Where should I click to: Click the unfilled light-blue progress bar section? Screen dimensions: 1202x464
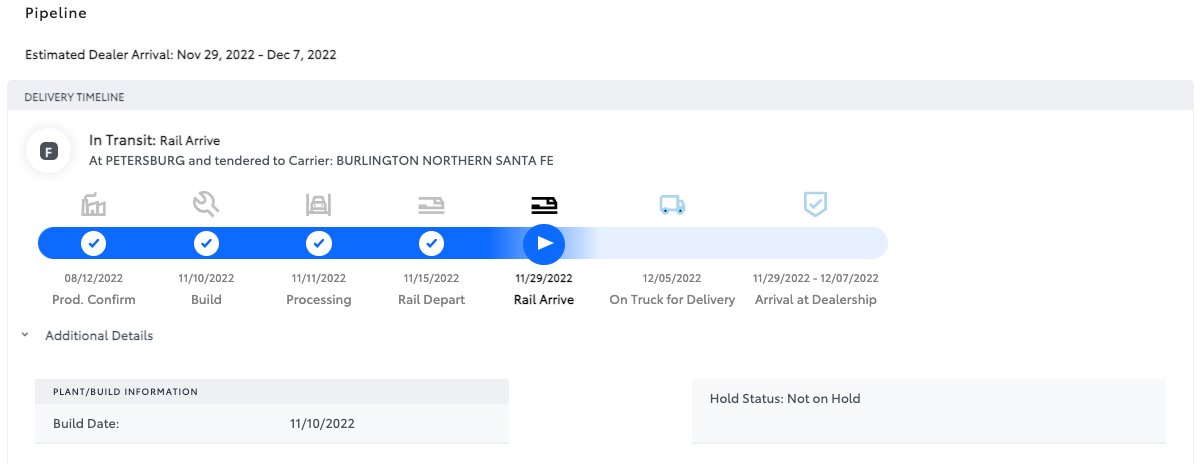pyautogui.click(x=740, y=243)
